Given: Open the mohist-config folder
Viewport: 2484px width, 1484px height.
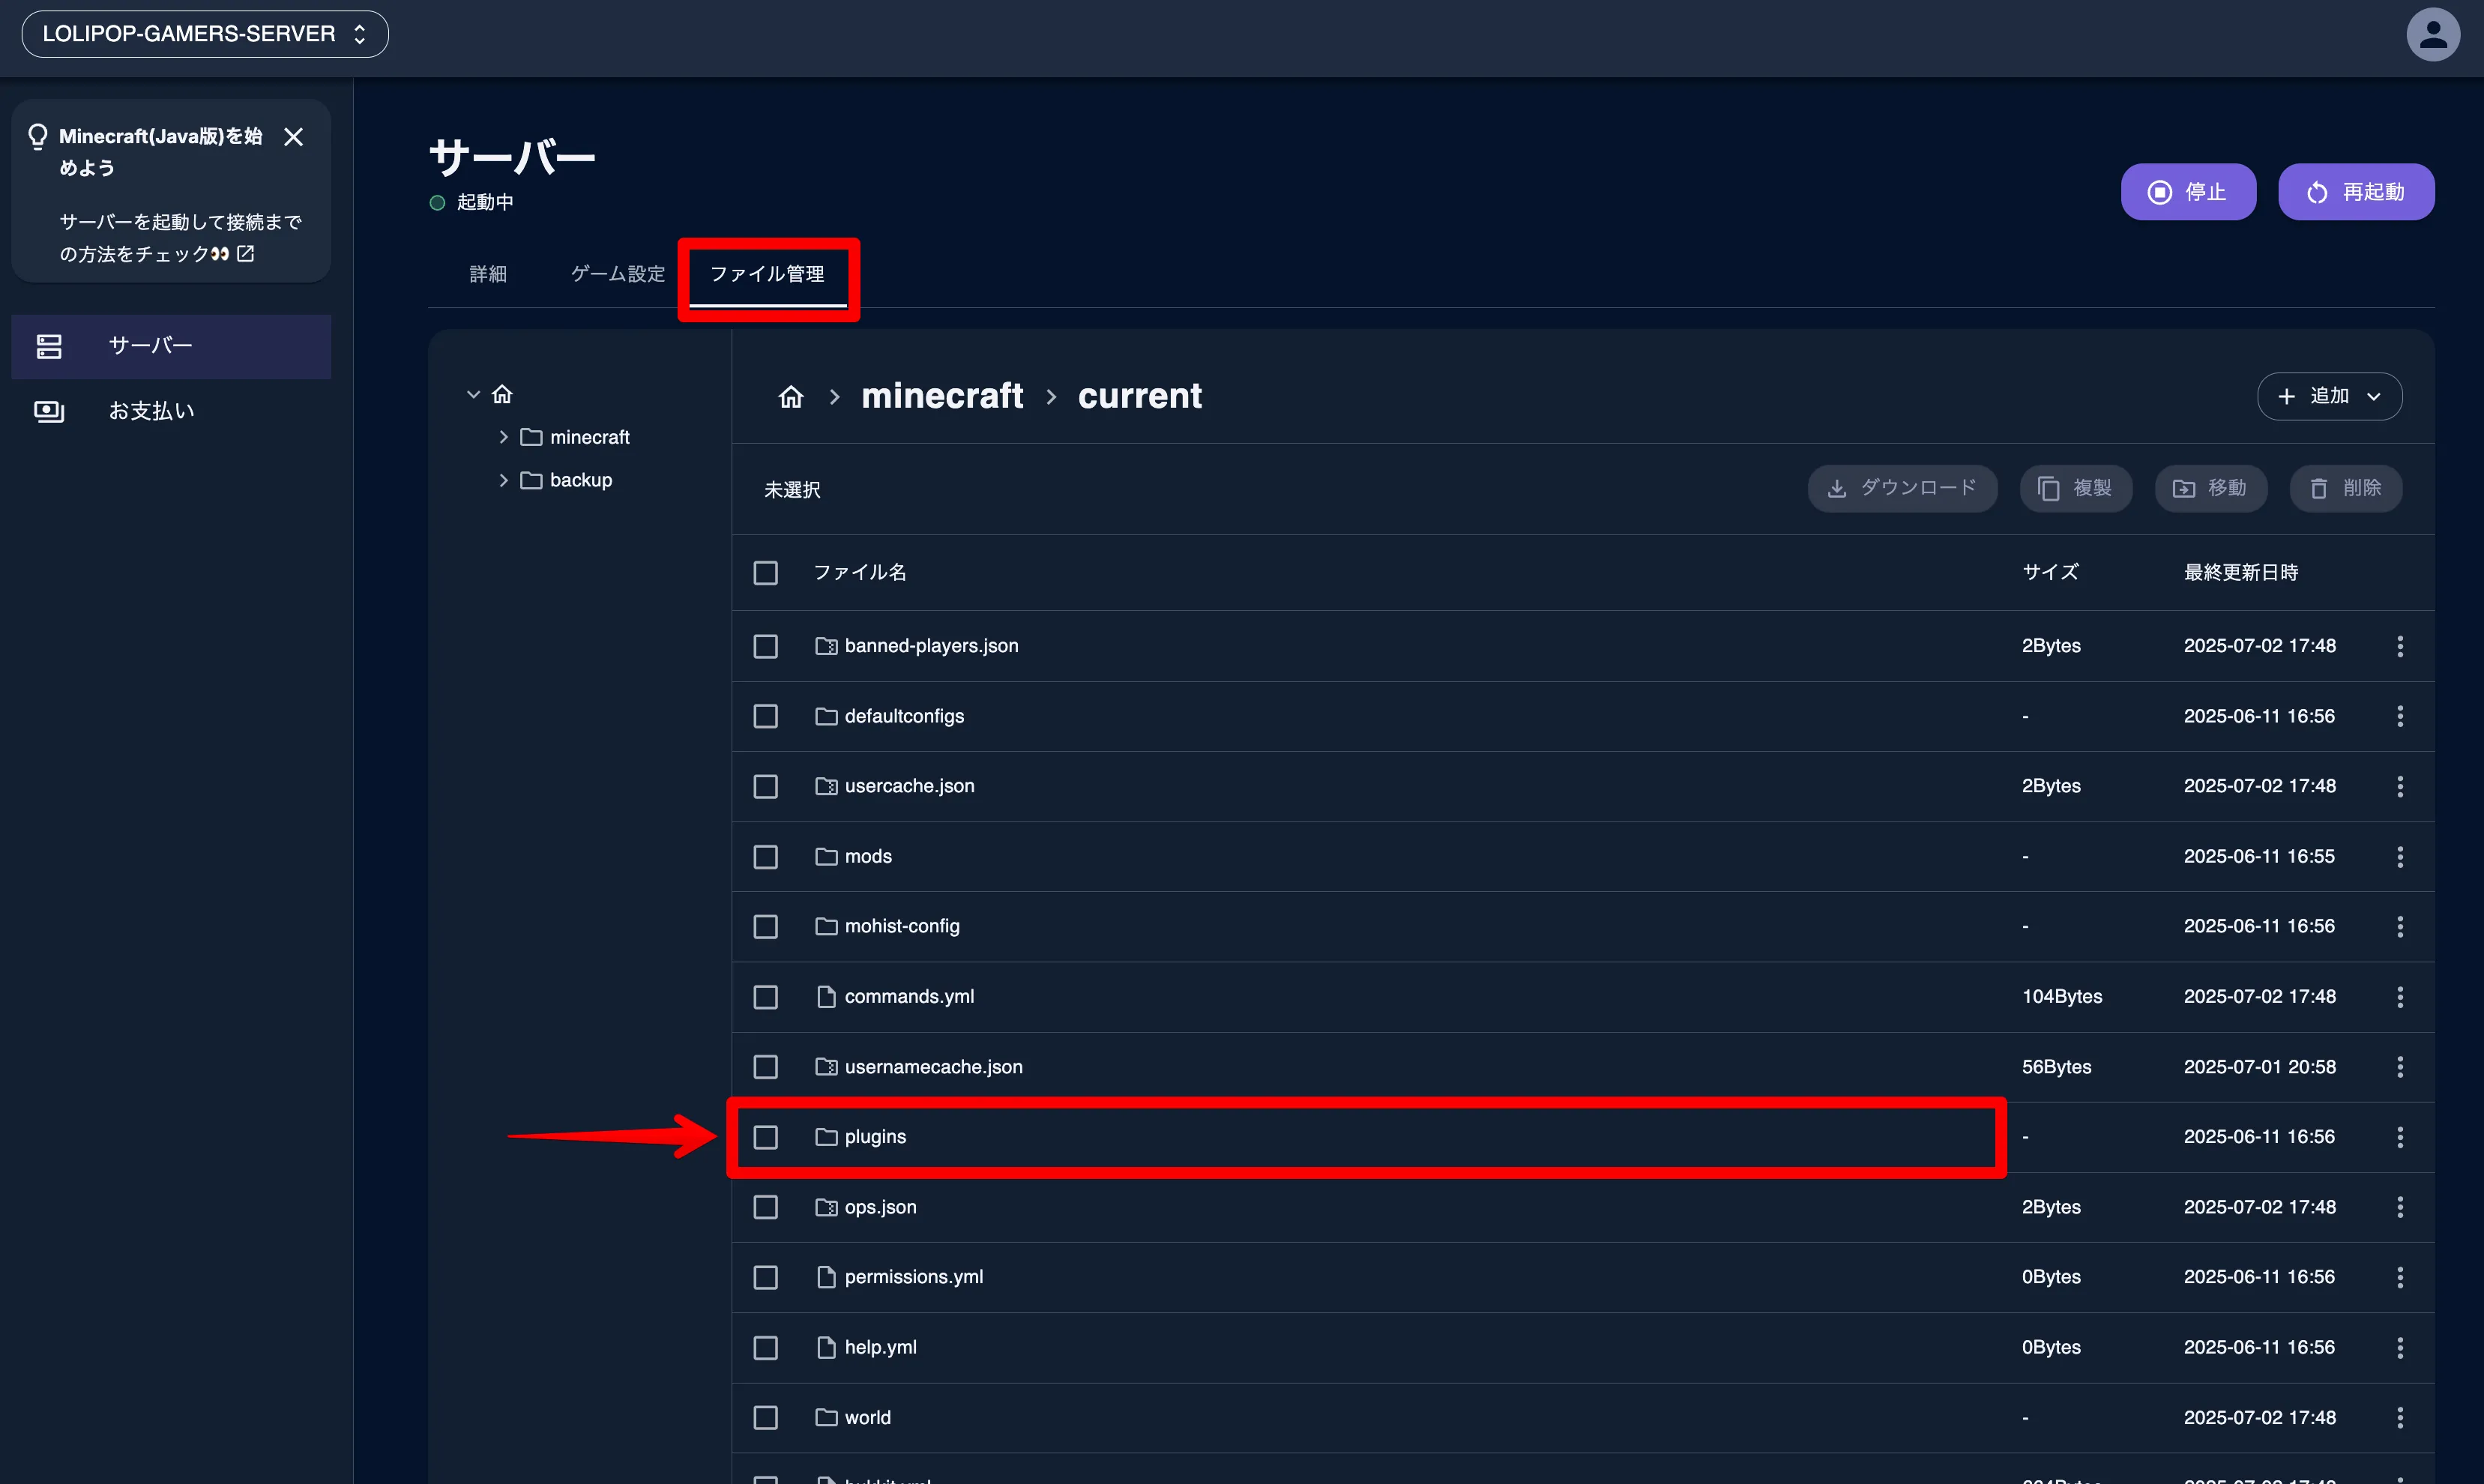Looking at the screenshot, I should pyautogui.click(x=902, y=926).
